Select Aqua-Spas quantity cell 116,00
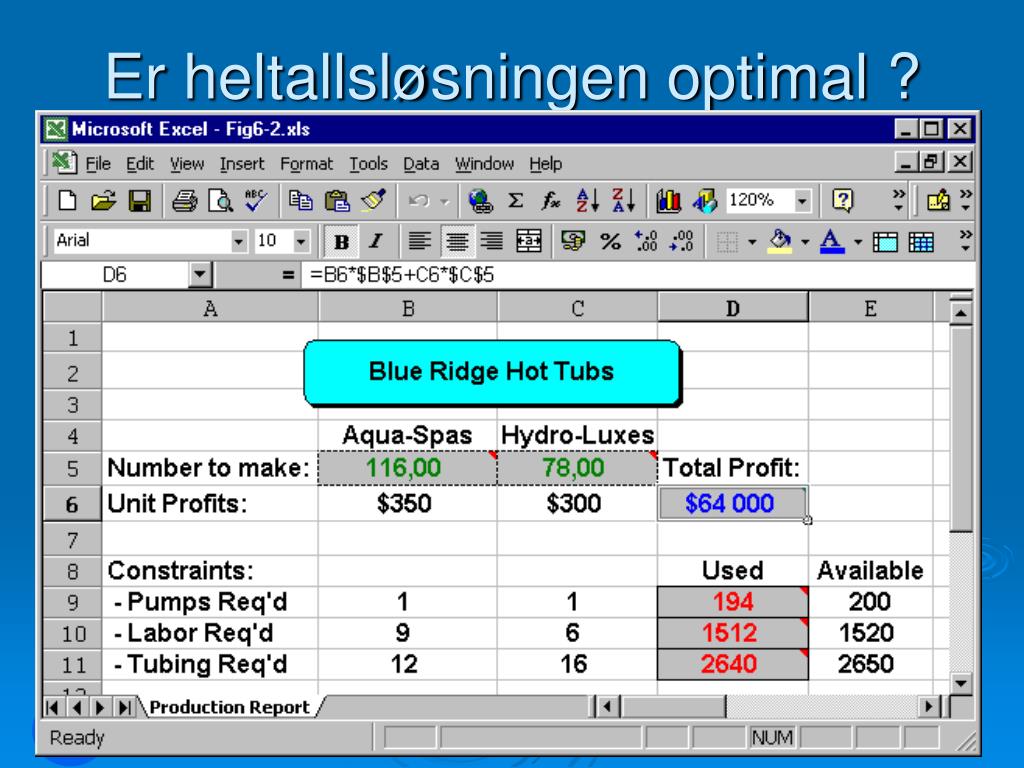Viewport: 1024px width, 768px height. 408,468
